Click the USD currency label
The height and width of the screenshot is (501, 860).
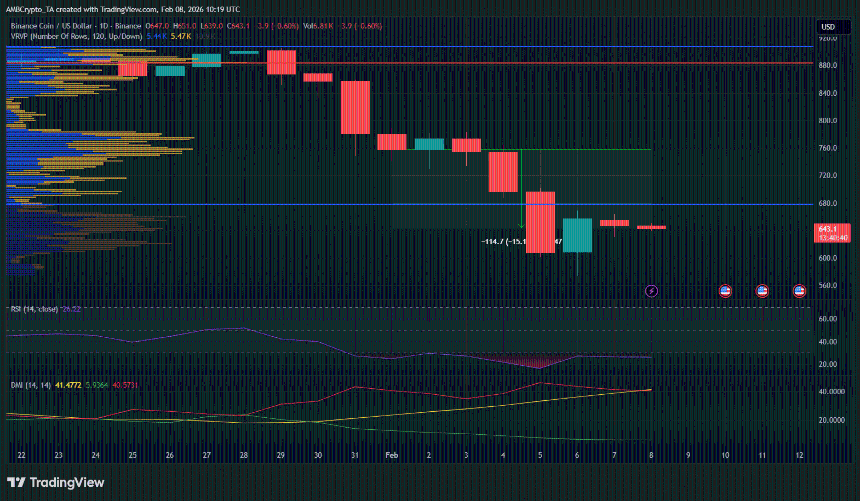pos(828,27)
